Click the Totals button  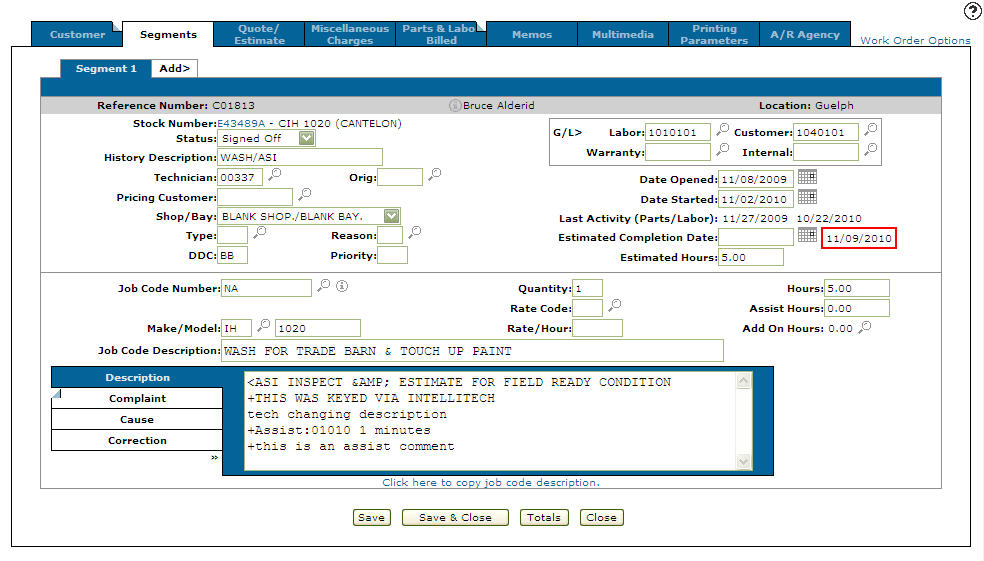tap(545, 517)
